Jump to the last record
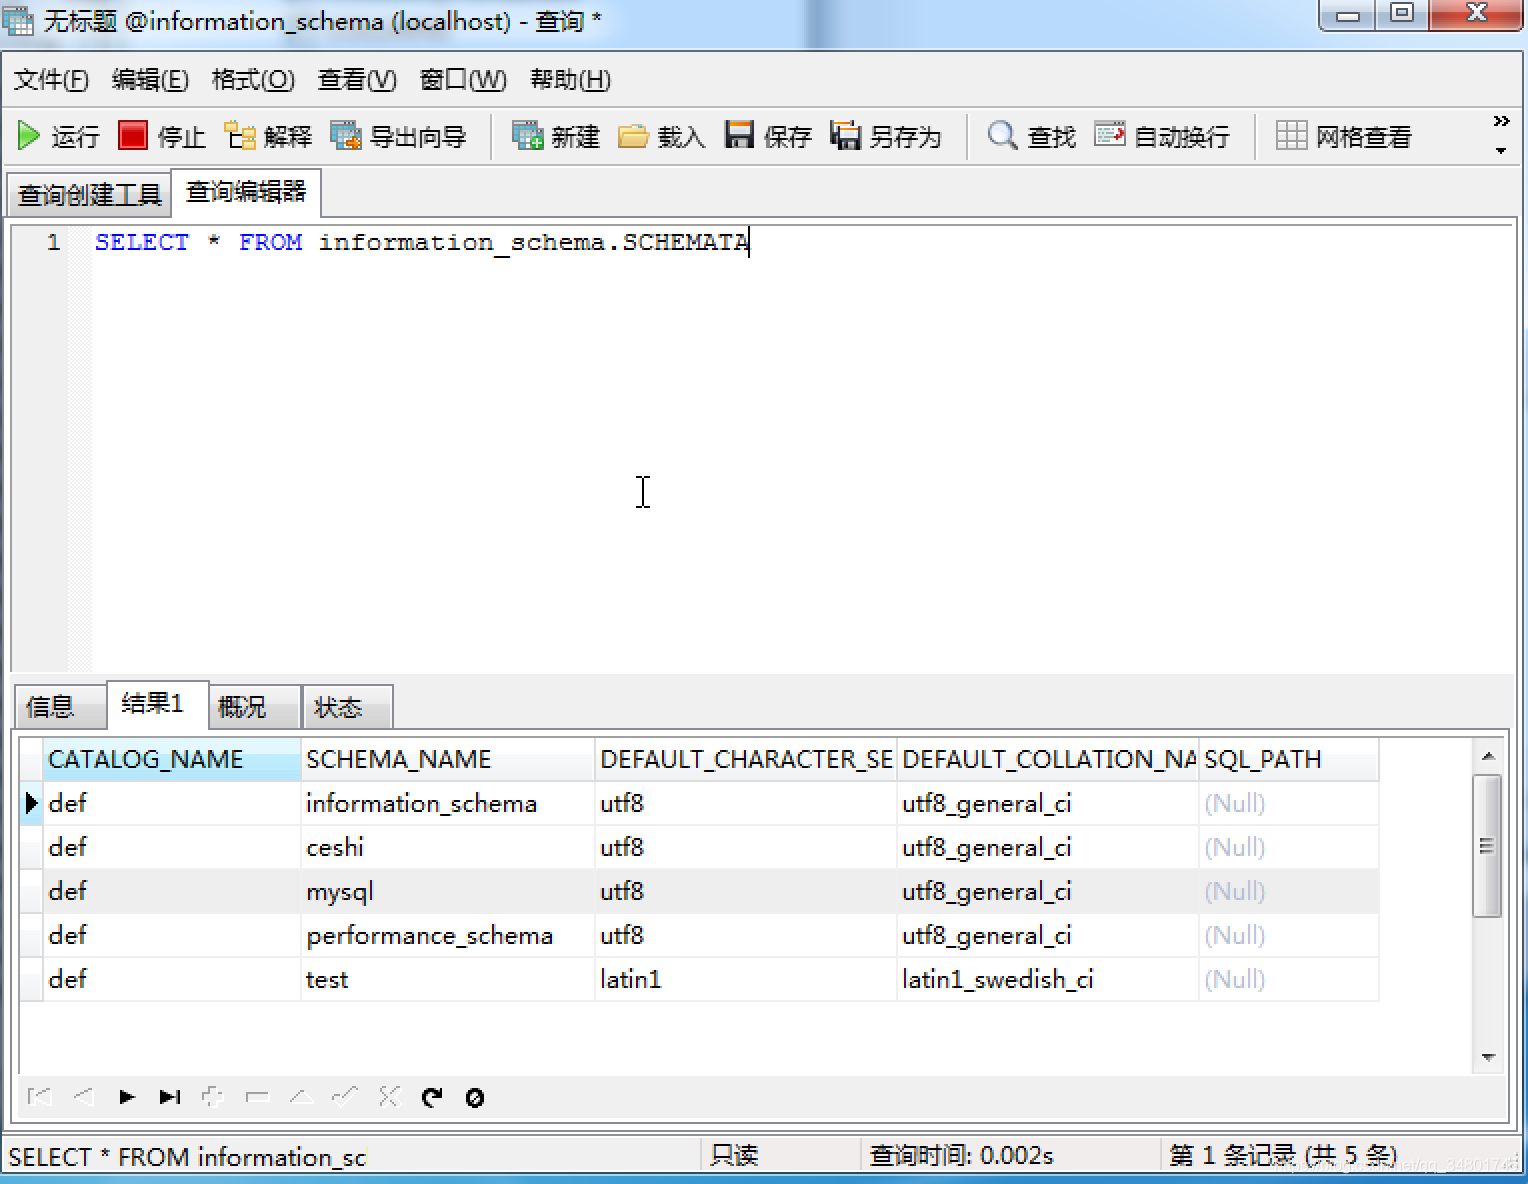The image size is (1528, 1184). coord(170,1097)
